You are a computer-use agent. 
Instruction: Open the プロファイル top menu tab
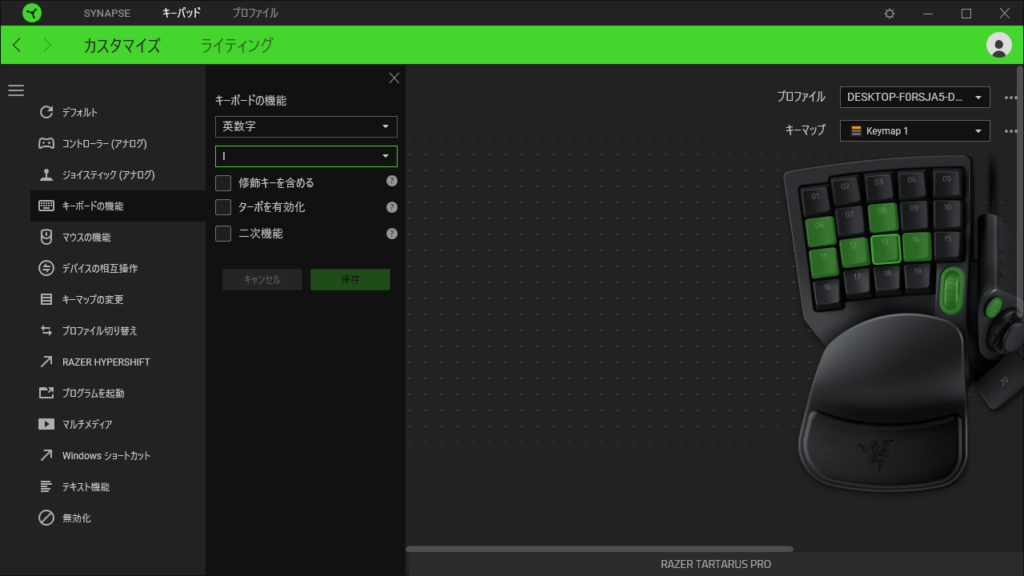click(x=255, y=13)
